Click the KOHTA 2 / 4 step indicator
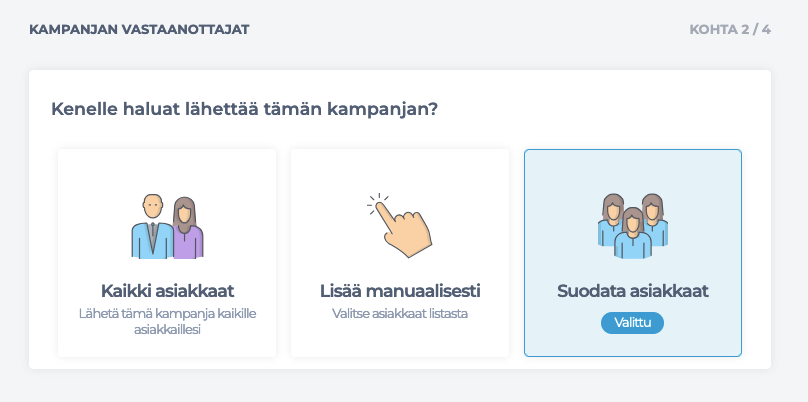 730,29
